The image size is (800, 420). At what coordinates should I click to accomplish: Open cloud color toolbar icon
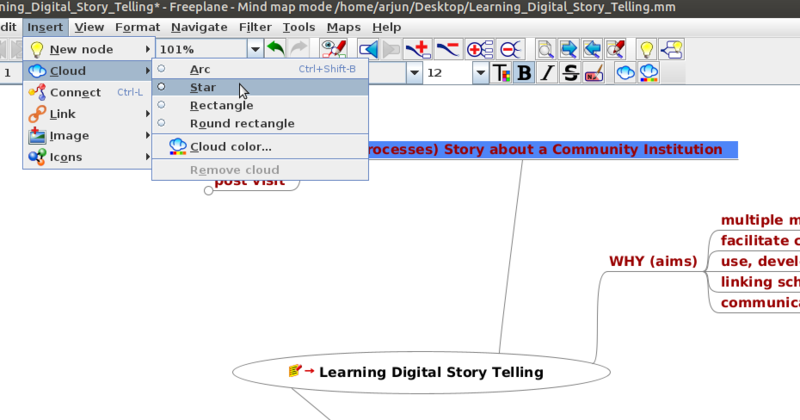[648, 73]
